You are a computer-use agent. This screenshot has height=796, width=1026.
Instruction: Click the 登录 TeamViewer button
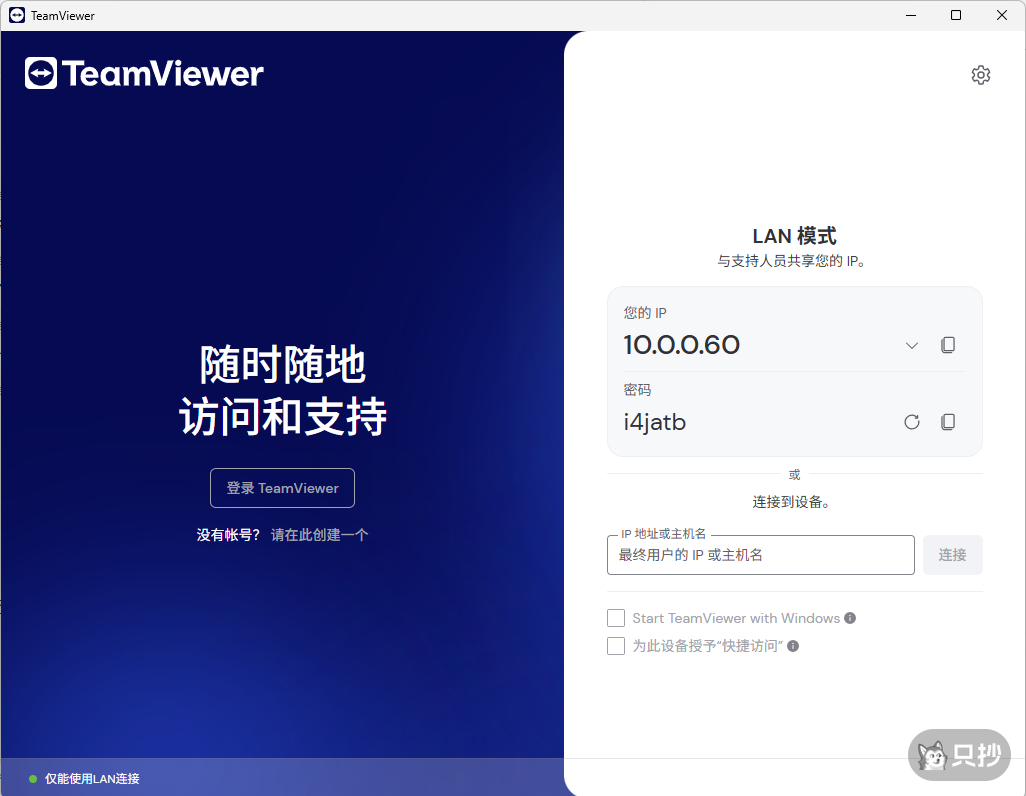(x=283, y=488)
